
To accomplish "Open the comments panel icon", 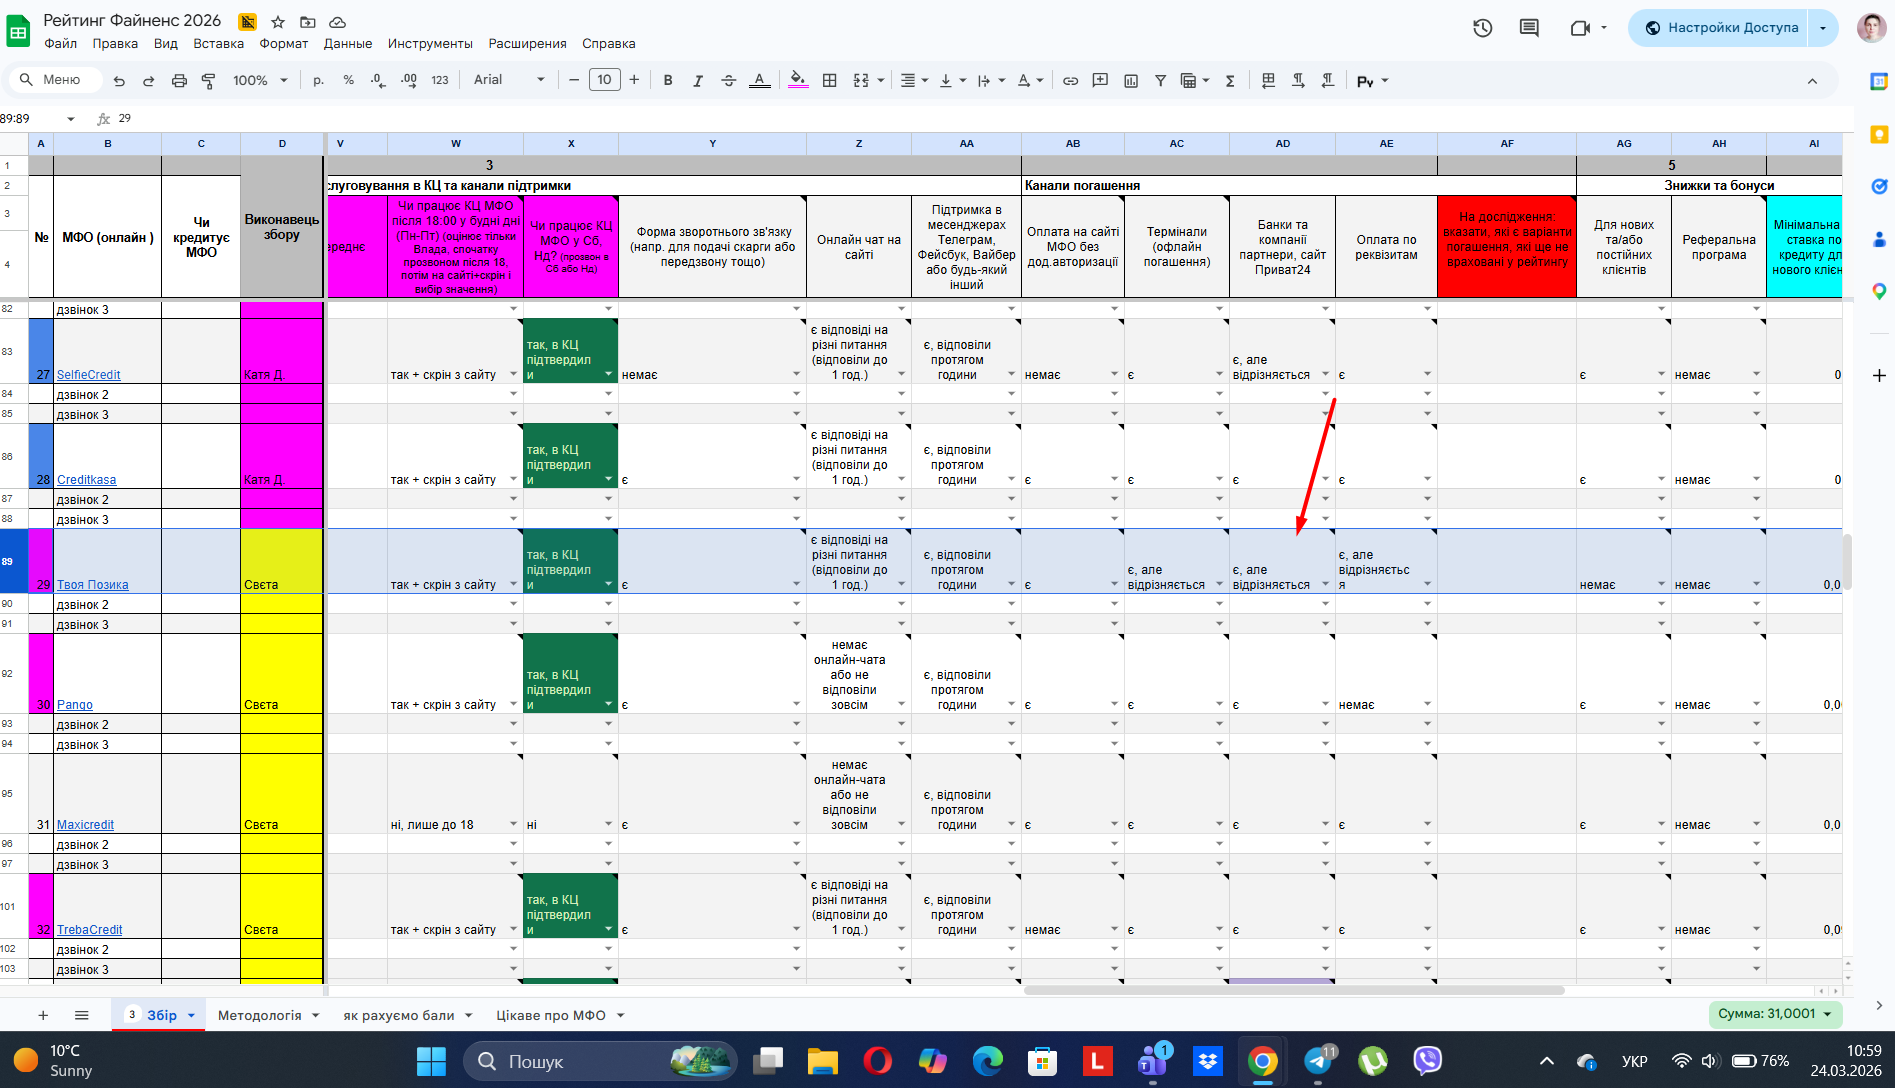I will pyautogui.click(x=1529, y=28).
